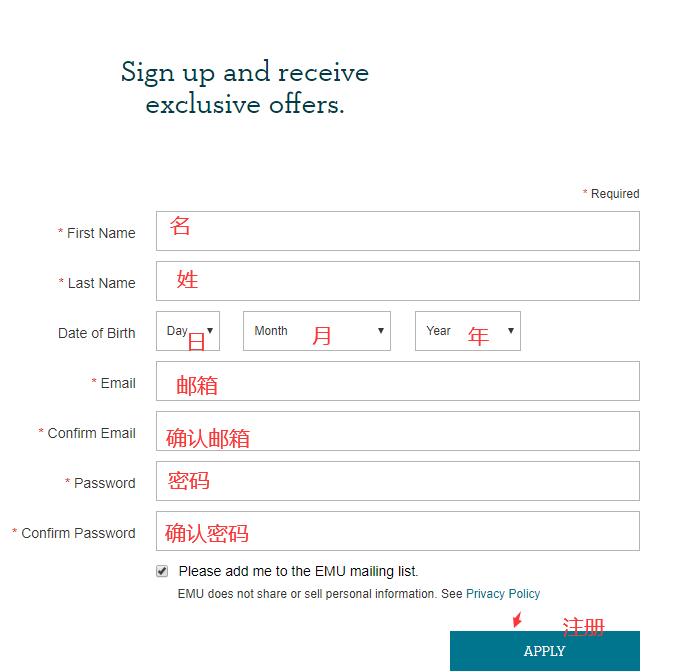Expand the Month dropdown
The image size is (681, 672).
point(316,331)
